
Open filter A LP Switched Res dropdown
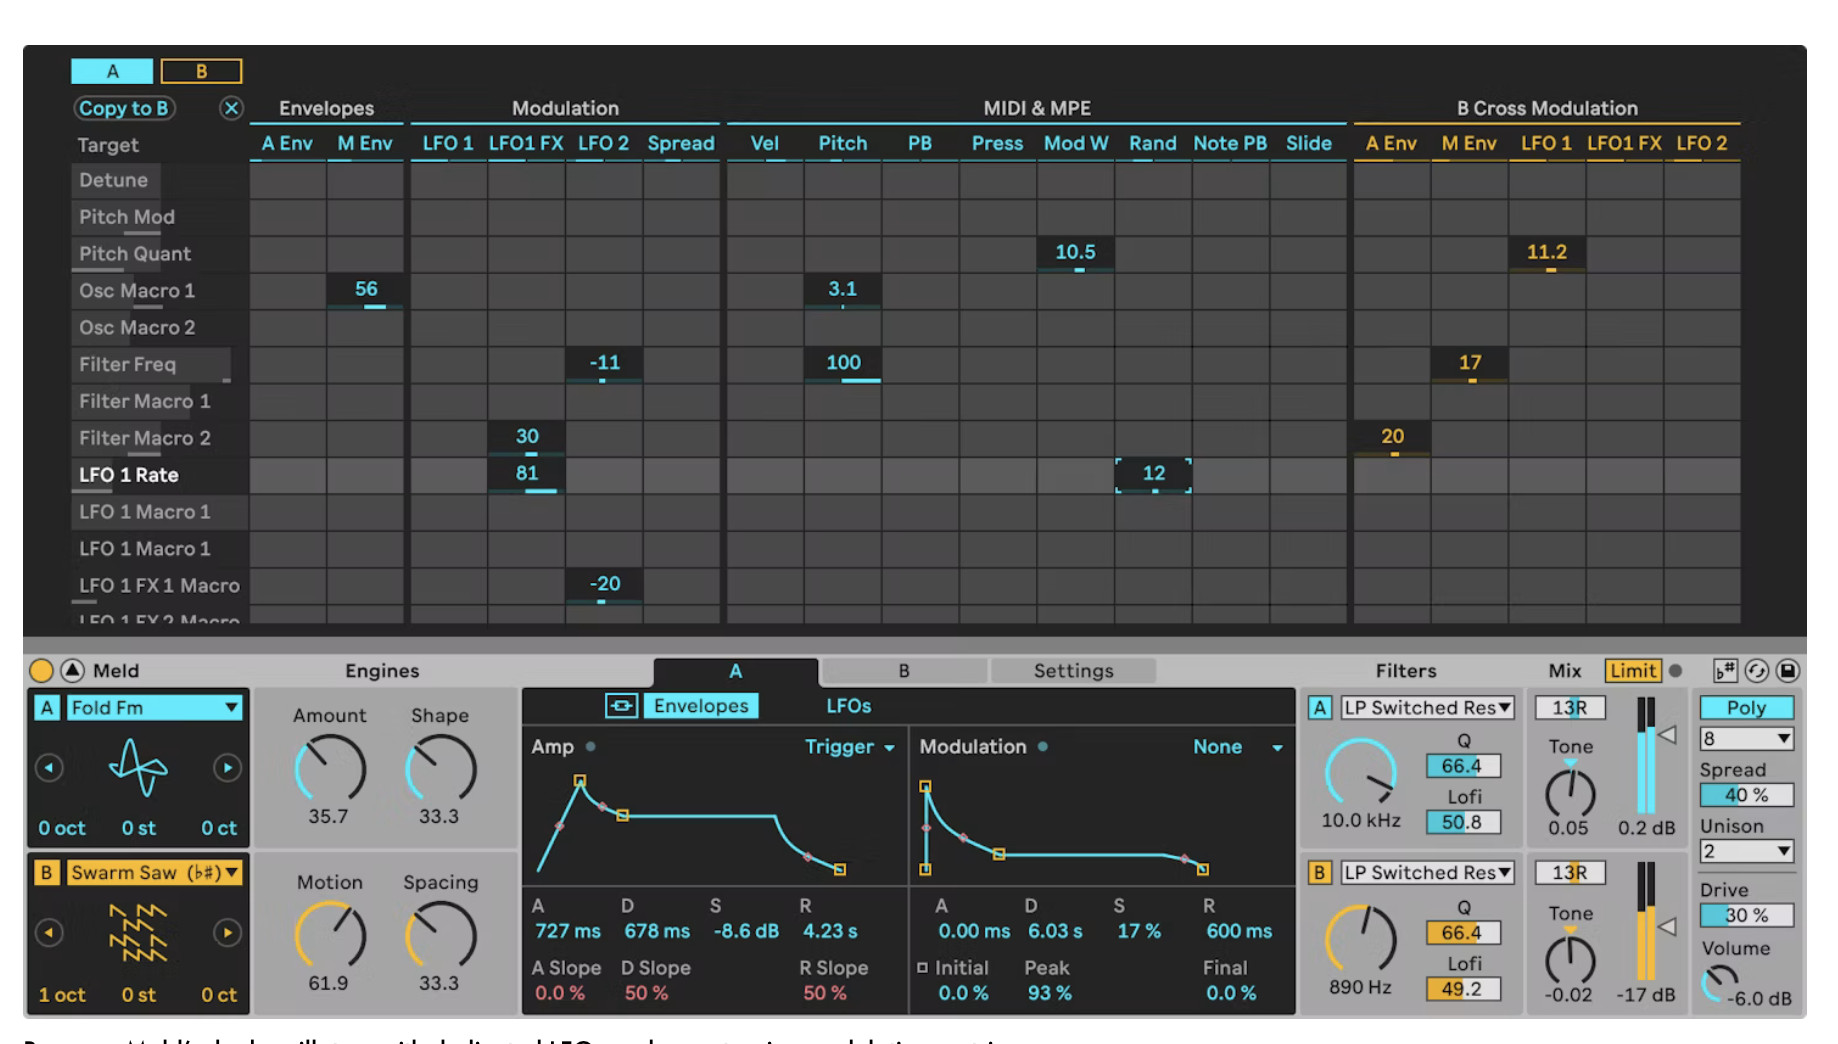click(1427, 708)
